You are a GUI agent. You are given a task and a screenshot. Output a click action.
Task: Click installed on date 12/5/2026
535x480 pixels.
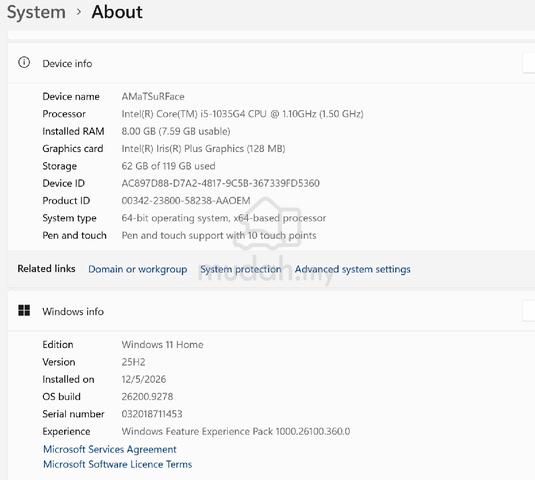point(144,379)
